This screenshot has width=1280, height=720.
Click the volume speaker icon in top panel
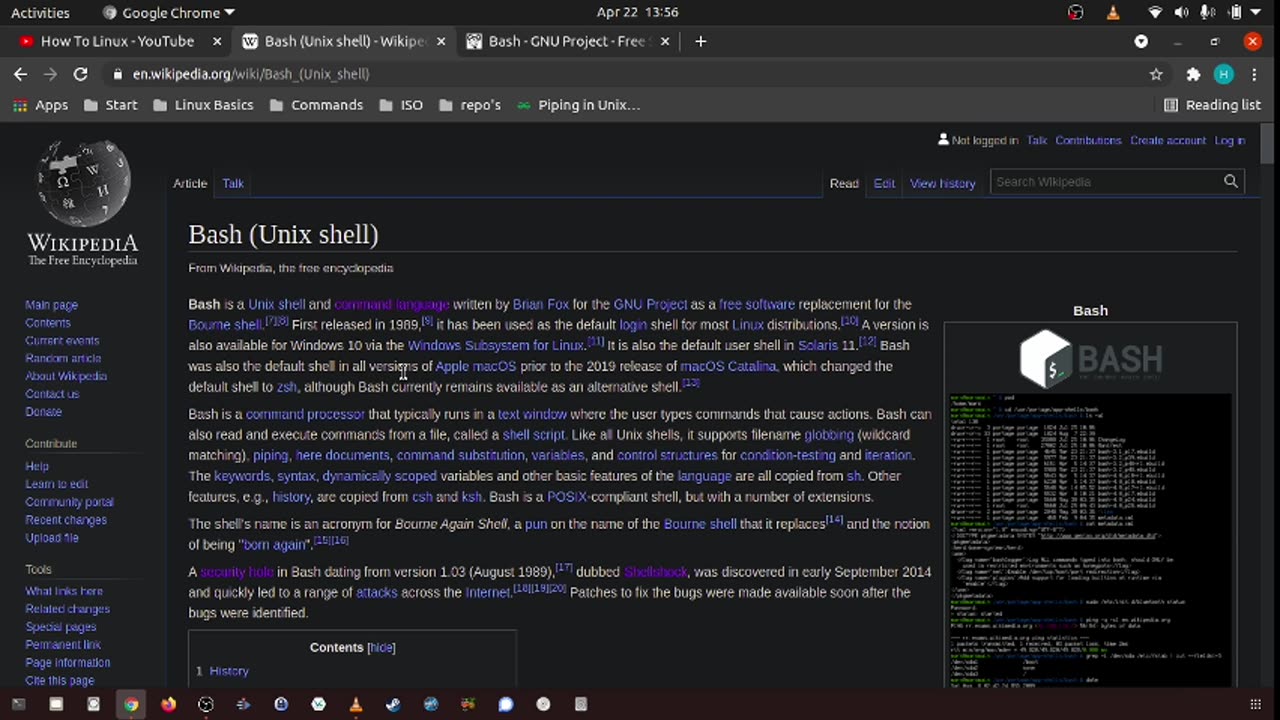pyautogui.click(x=1181, y=13)
